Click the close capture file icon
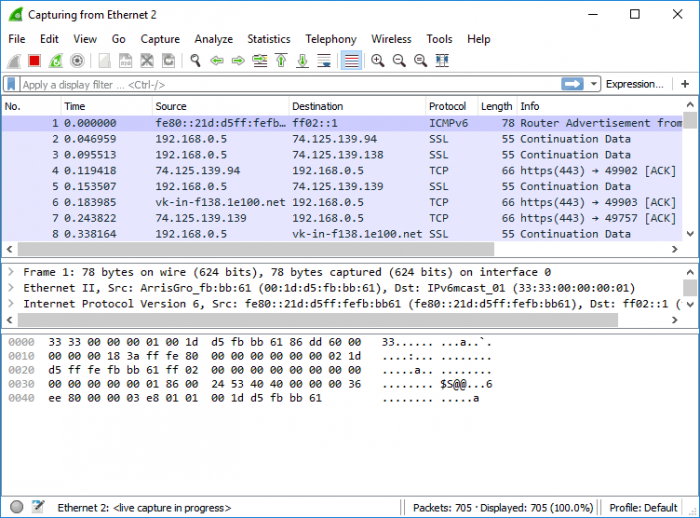Screen dimensions: 700x518 147,60
